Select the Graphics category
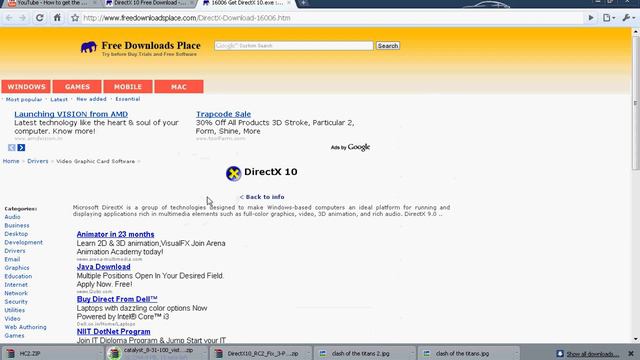The height and width of the screenshot is (360, 640). point(17,268)
